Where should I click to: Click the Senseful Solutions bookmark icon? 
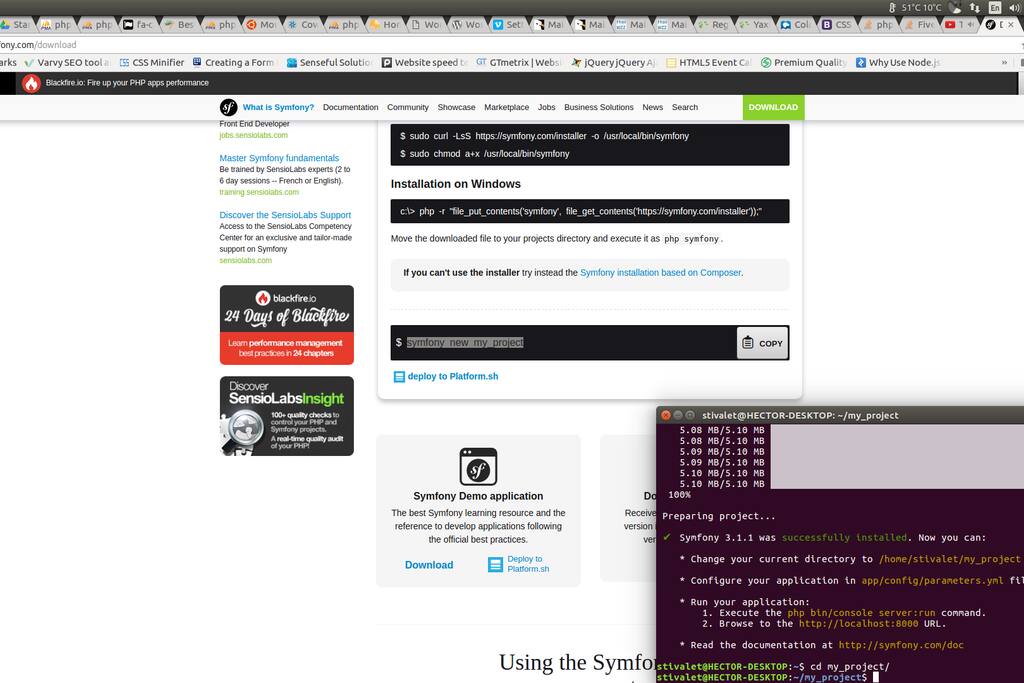[292, 63]
